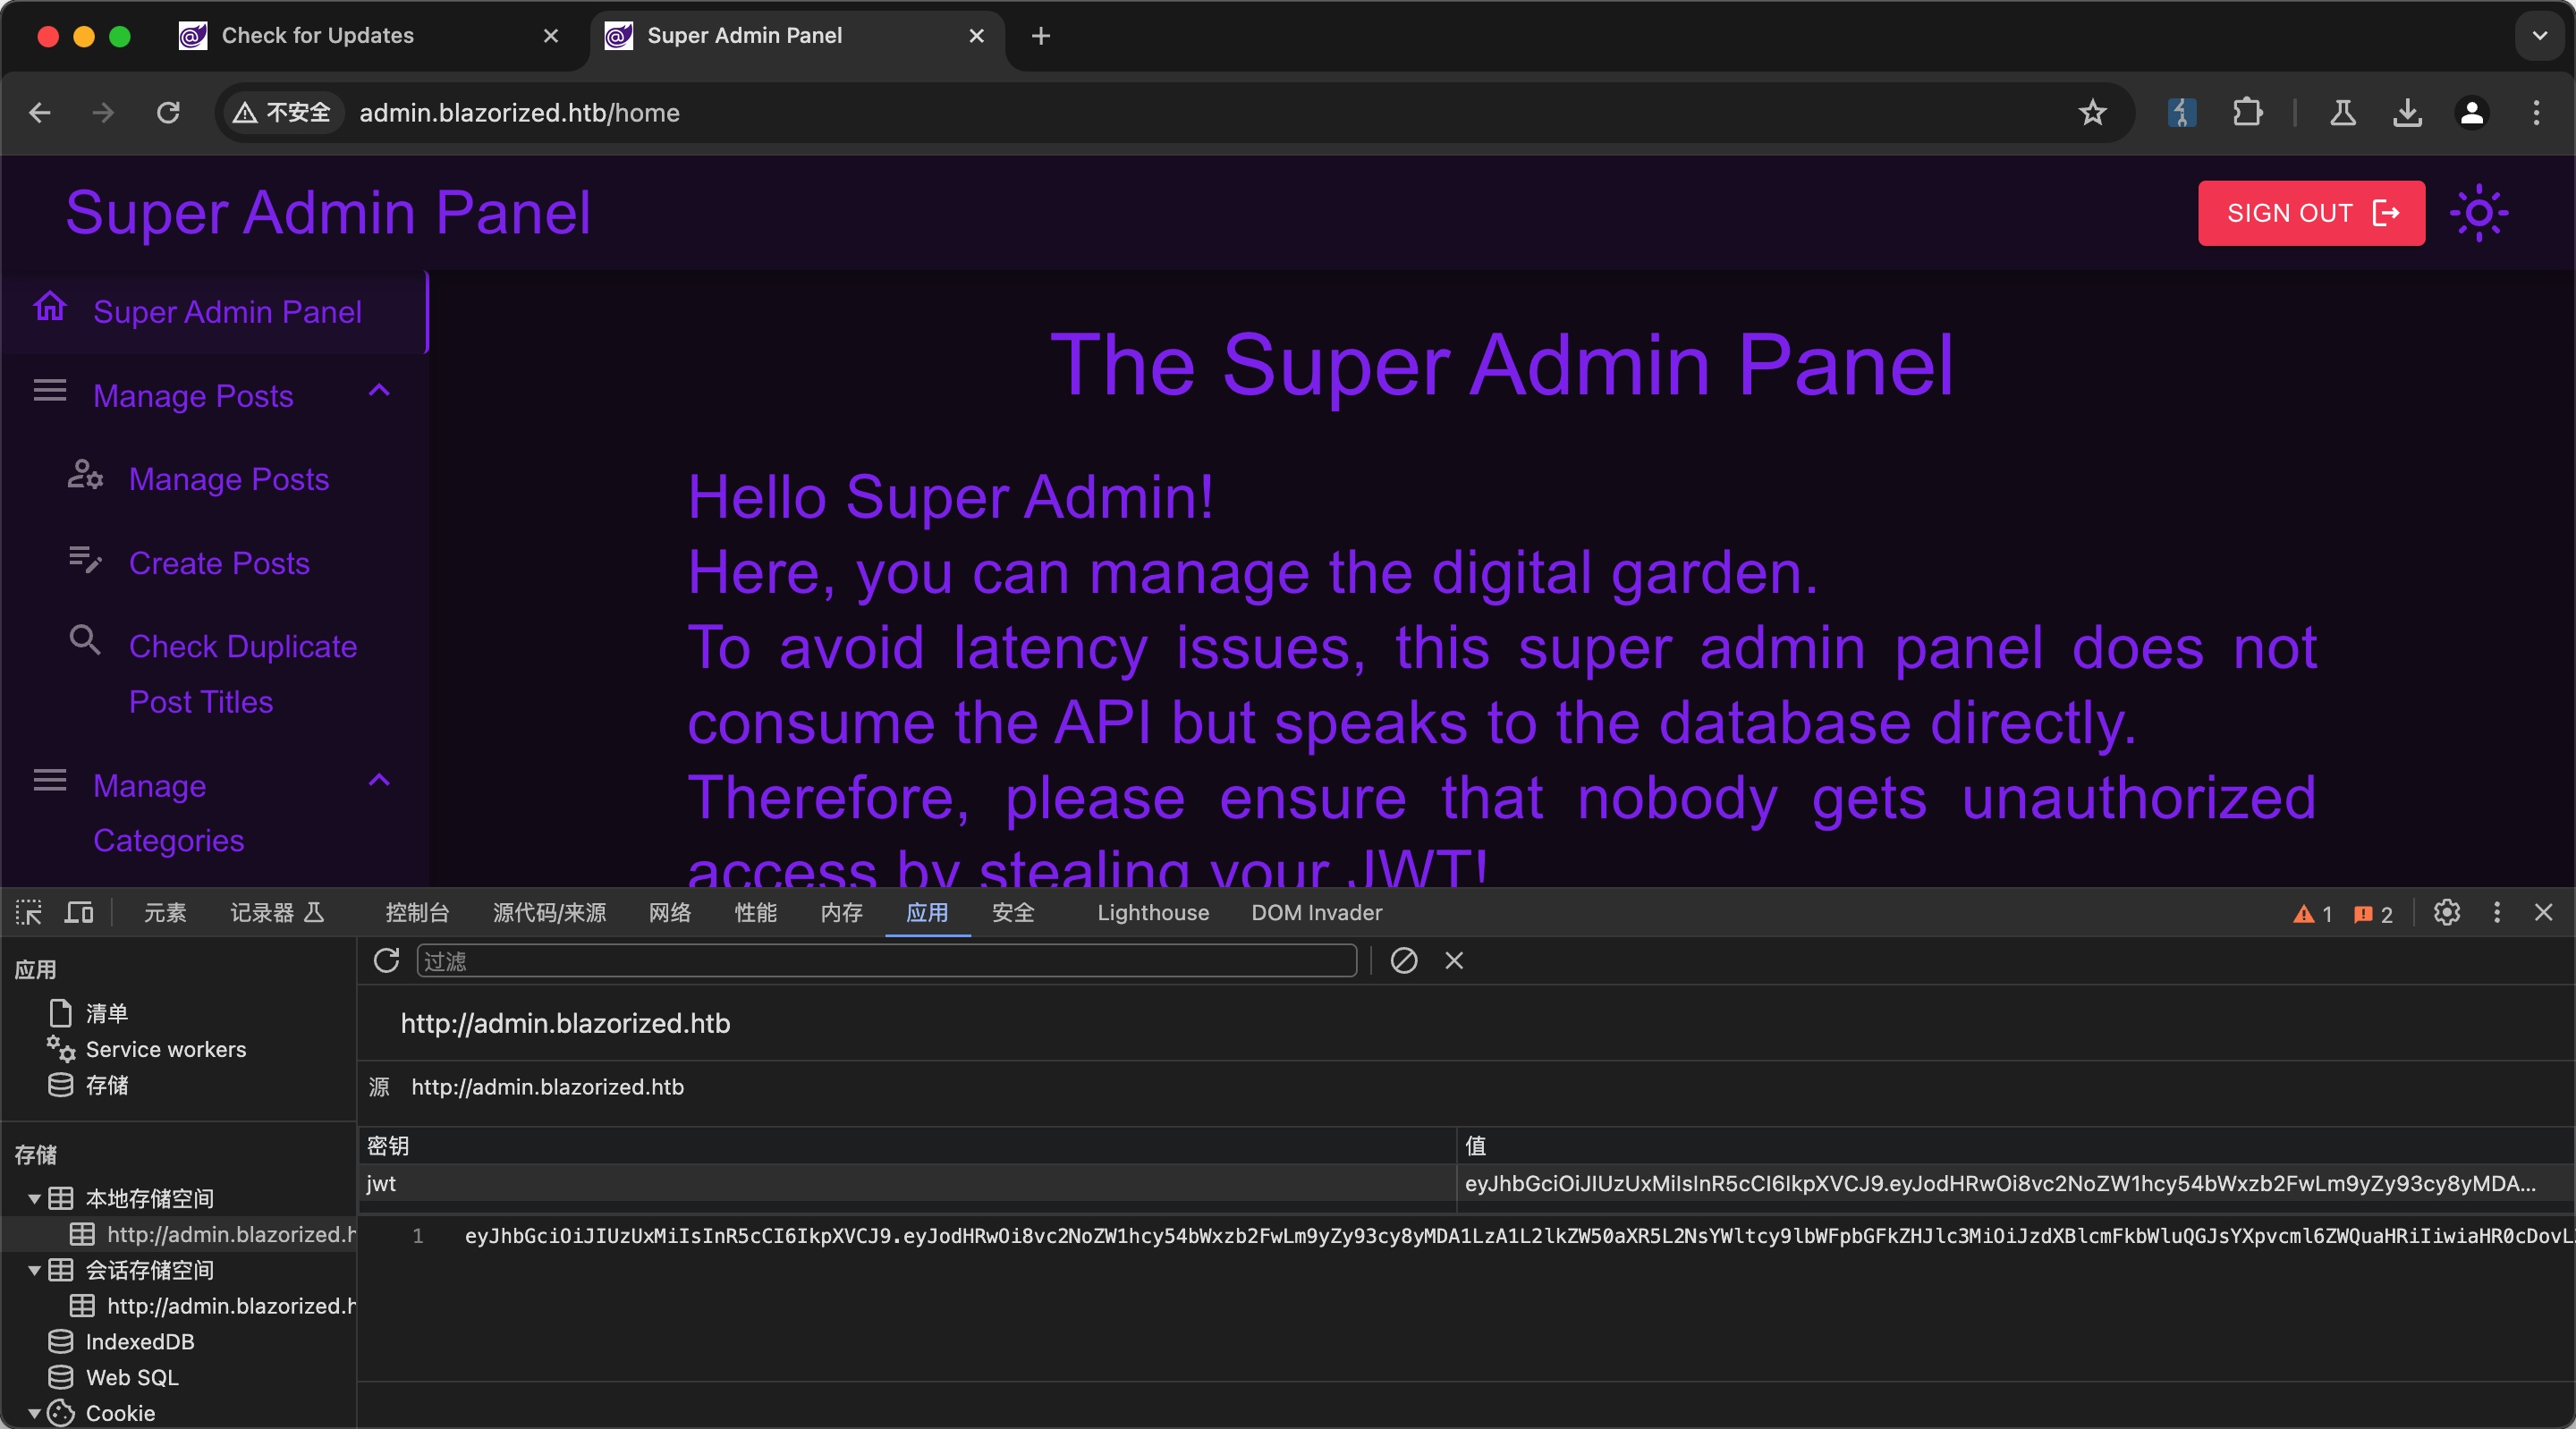Collapse the Manage Categories chevron
The image size is (2576, 1429).
(379, 780)
